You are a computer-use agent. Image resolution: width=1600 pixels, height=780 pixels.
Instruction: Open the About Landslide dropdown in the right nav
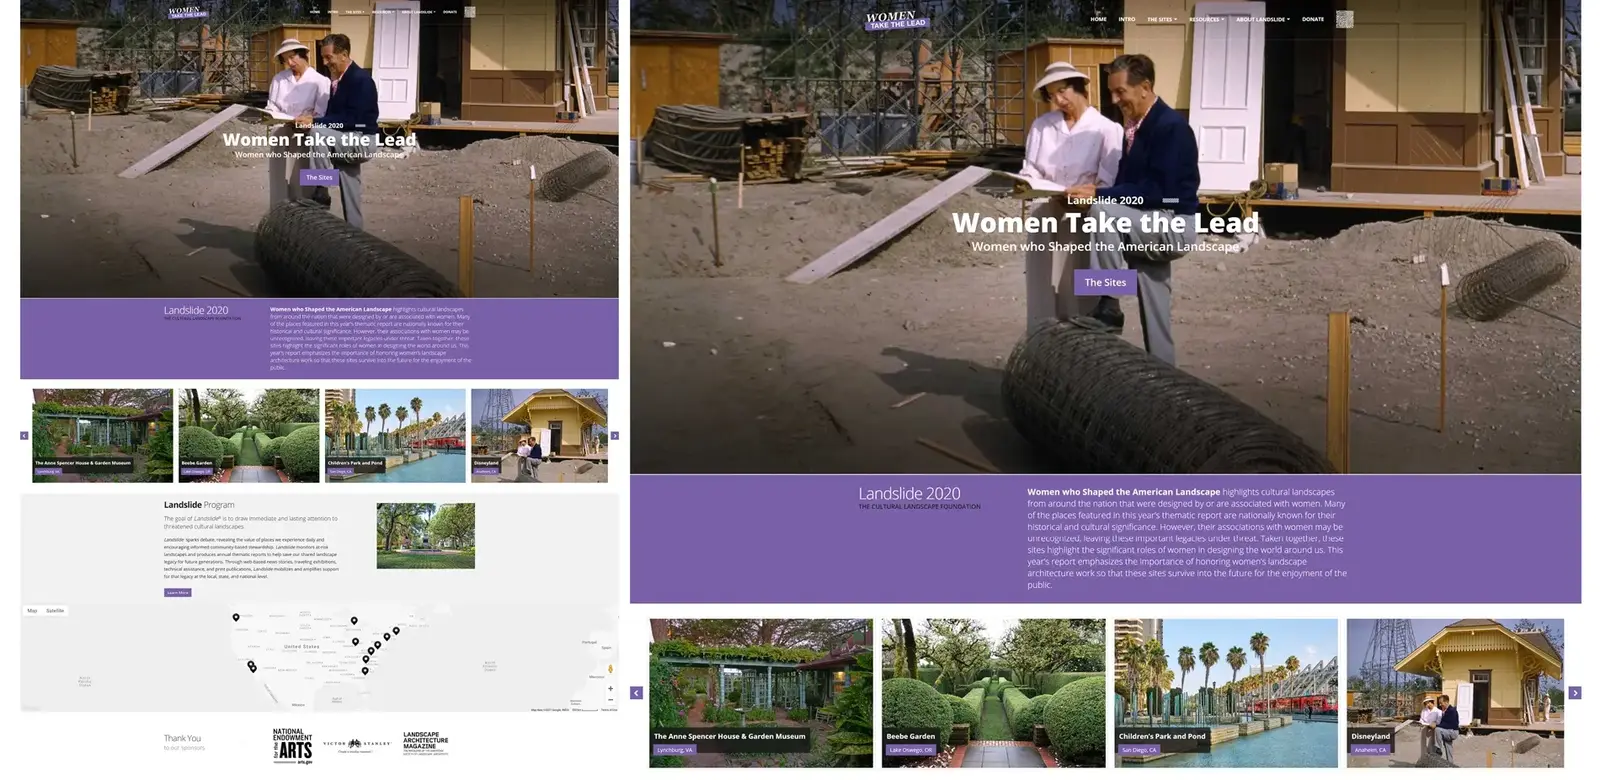coord(1262,19)
